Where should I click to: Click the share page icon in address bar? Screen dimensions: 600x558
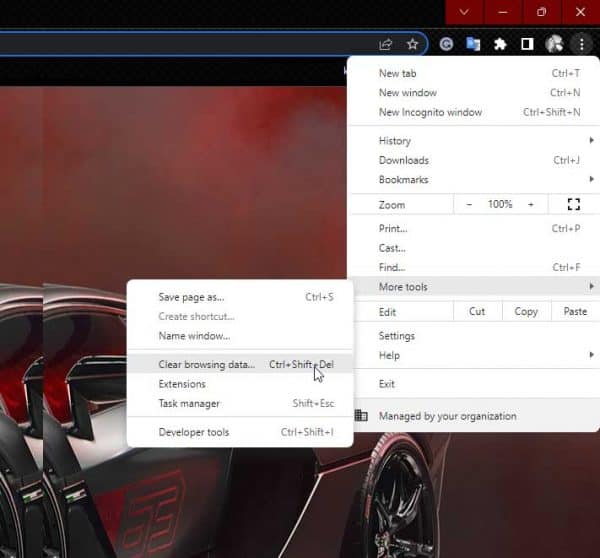click(x=386, y=44)
